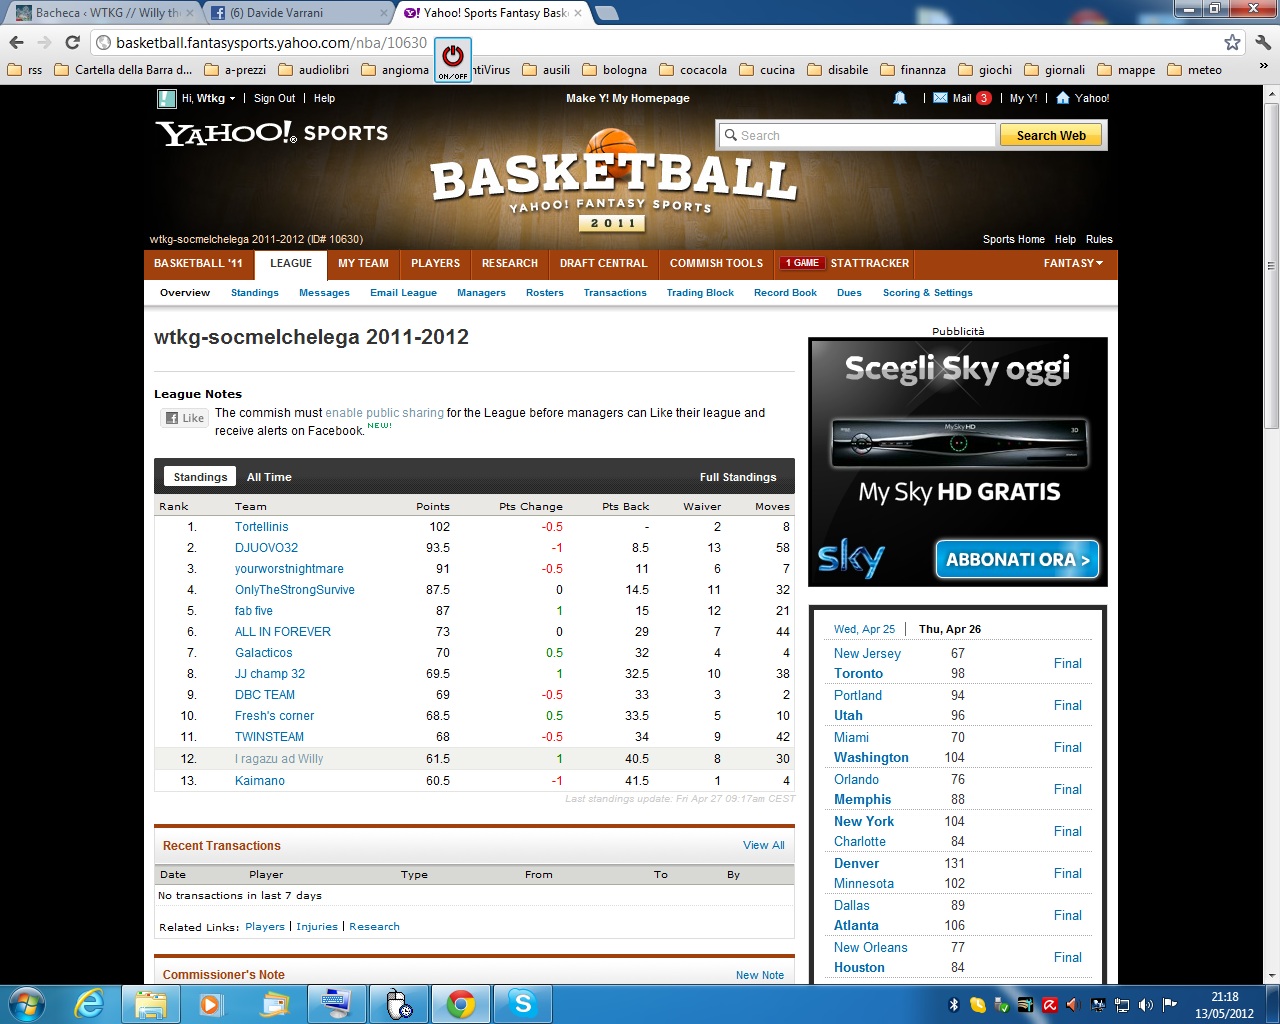Click the browser reload icon
This screenshot has width=1280, height=1024.
(72, 42)
